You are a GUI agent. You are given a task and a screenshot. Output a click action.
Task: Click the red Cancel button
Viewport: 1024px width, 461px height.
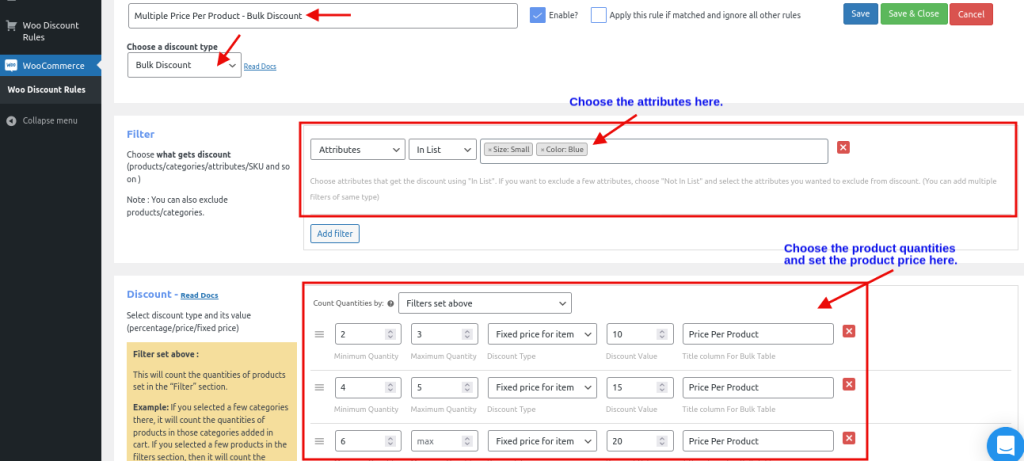tap(971, 14)
